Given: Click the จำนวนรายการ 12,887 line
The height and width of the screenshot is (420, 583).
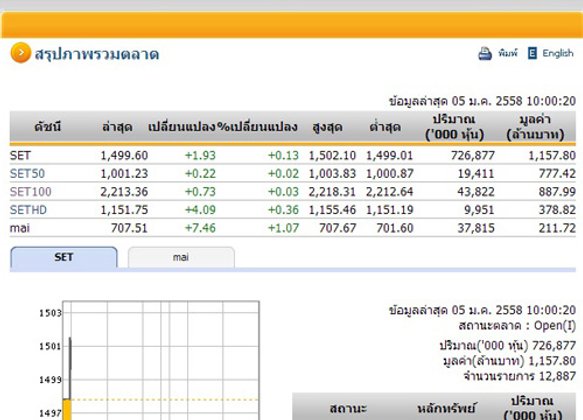Looking at the screenshot, I should point(520,376).
